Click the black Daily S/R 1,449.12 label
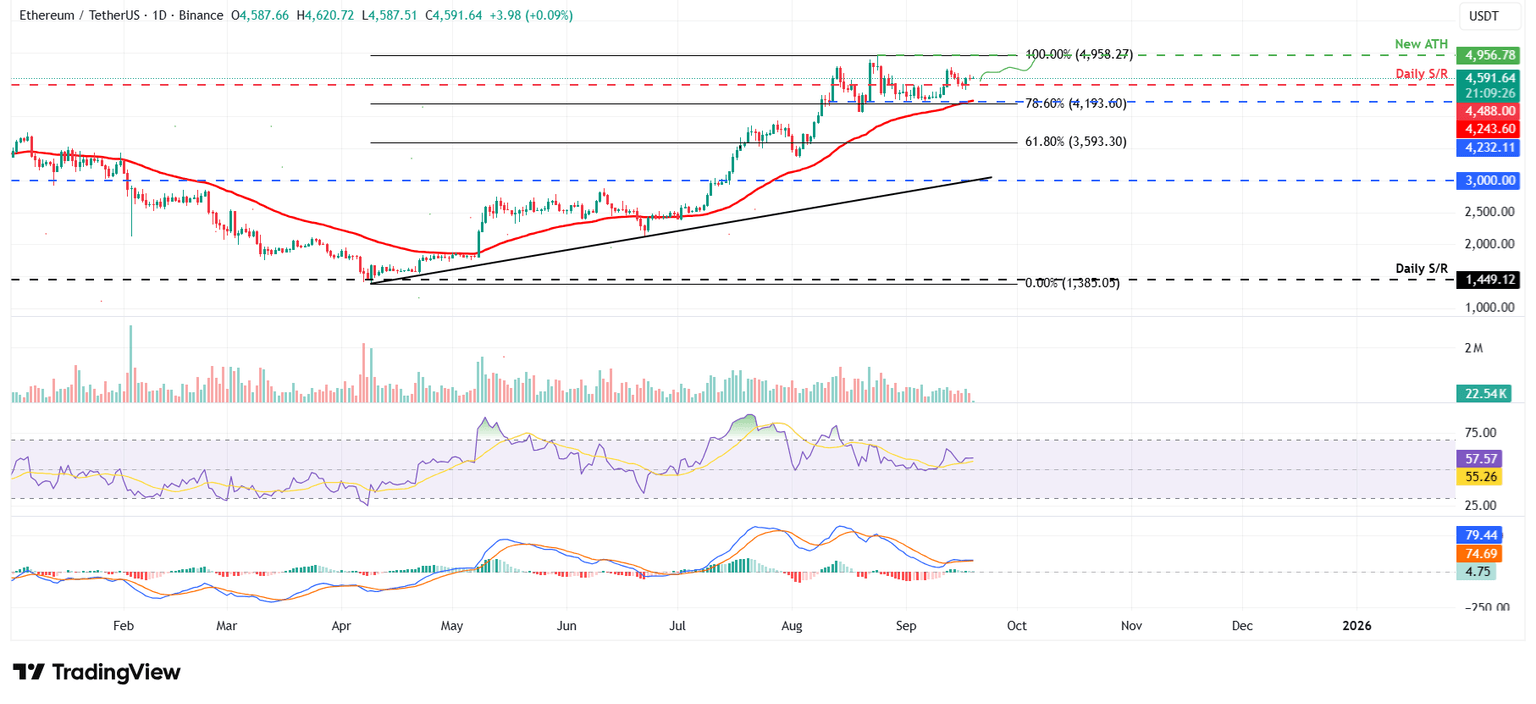 tap(1489, 280)
